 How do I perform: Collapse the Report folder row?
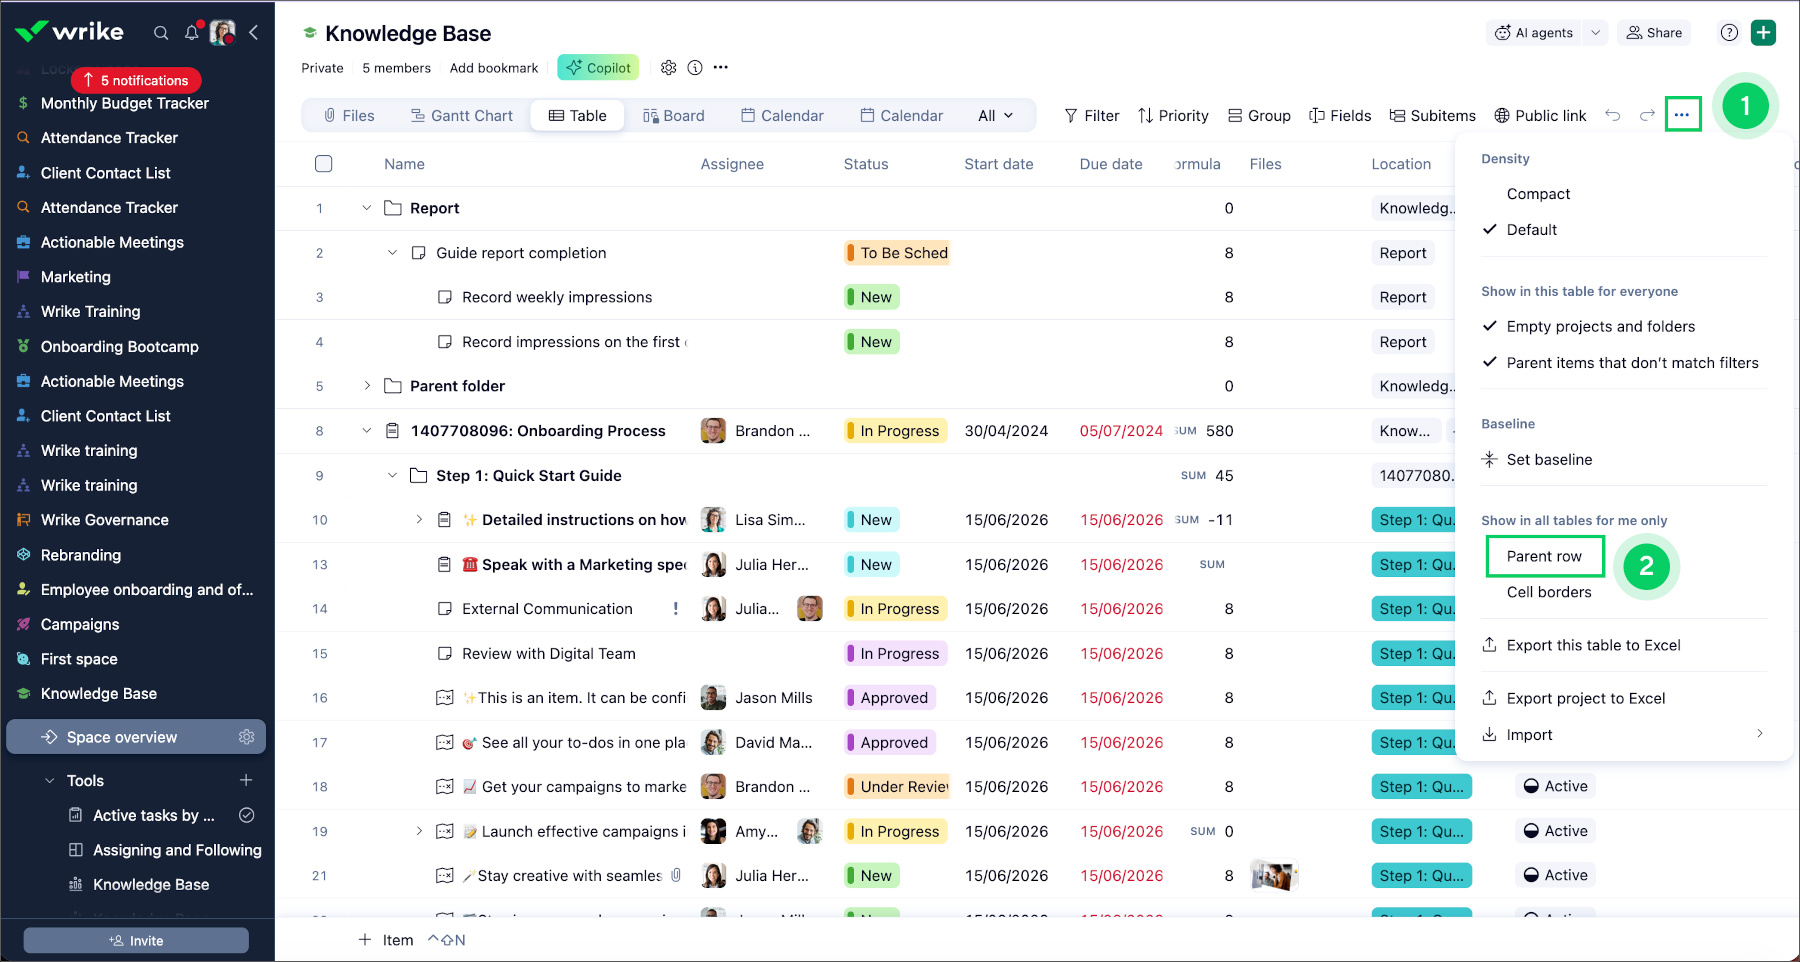[x=367, y=208]
